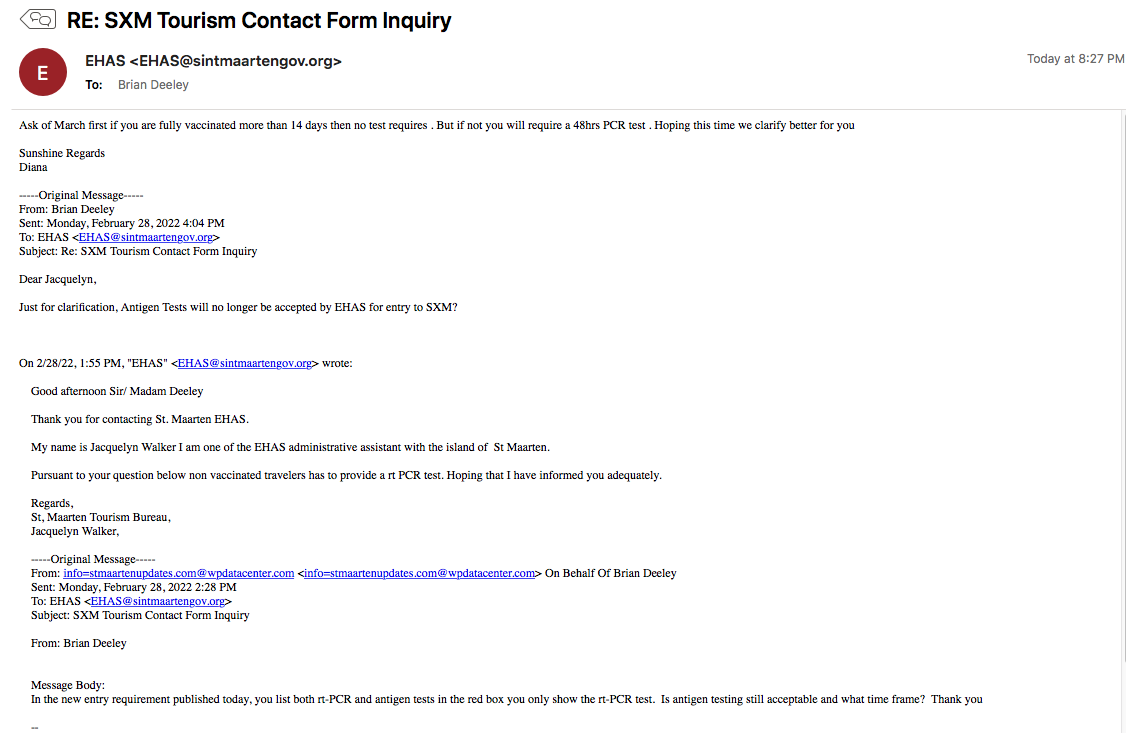Click the first Original Message divider
1126x733 pixels.
click(81, 195)
